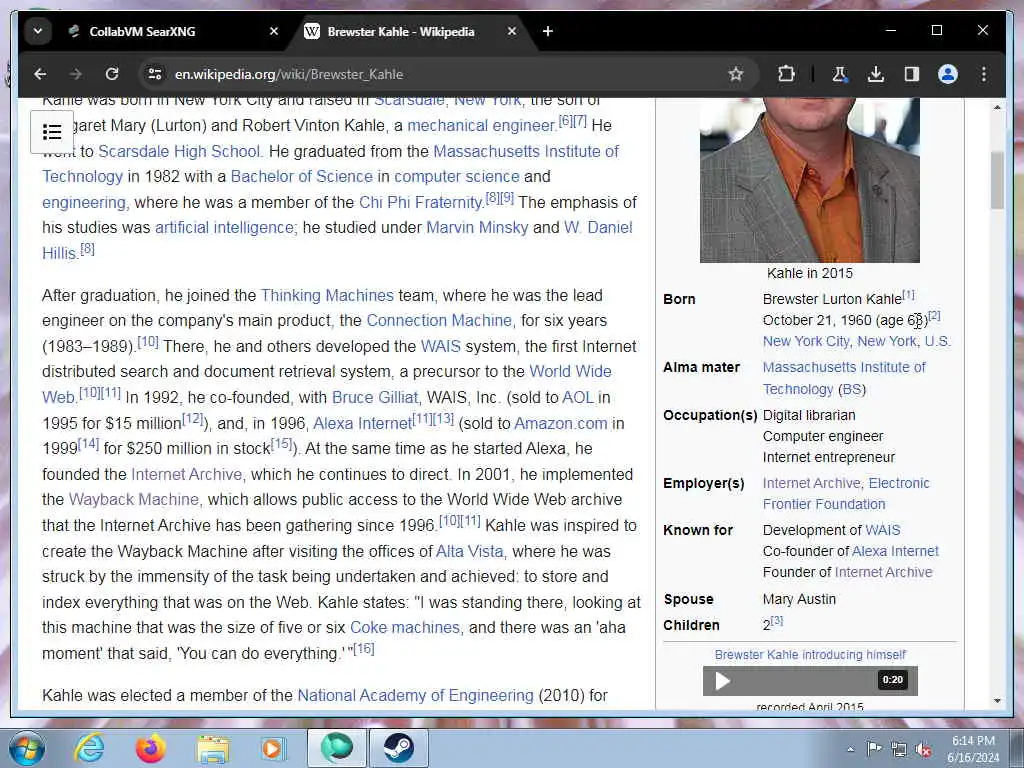Click the network tray icon
This screenshot has height=768, width=1024.
[x=899, y=750]
